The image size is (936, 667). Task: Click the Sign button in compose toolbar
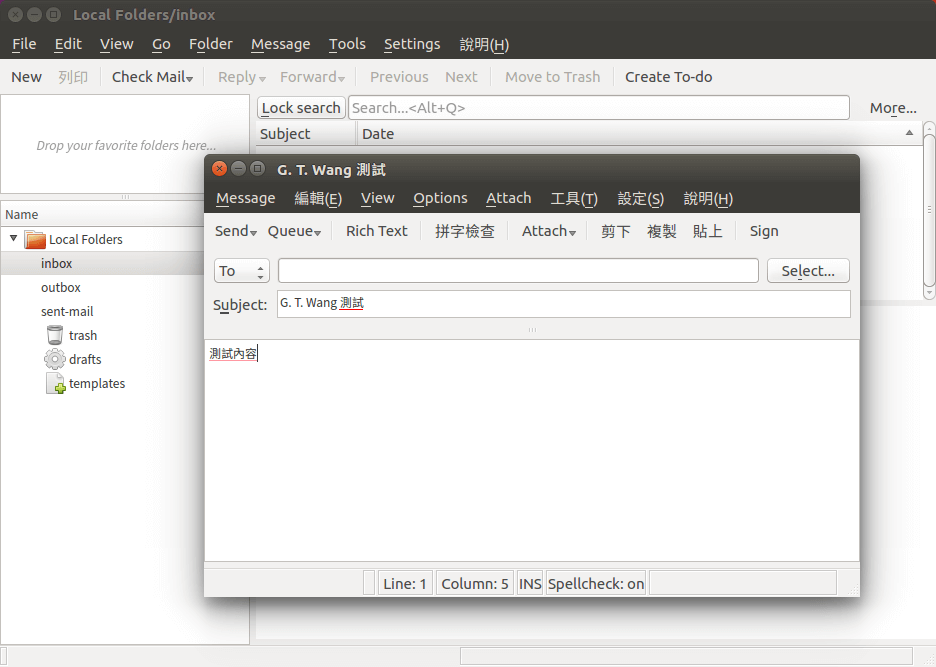[763, 231]
